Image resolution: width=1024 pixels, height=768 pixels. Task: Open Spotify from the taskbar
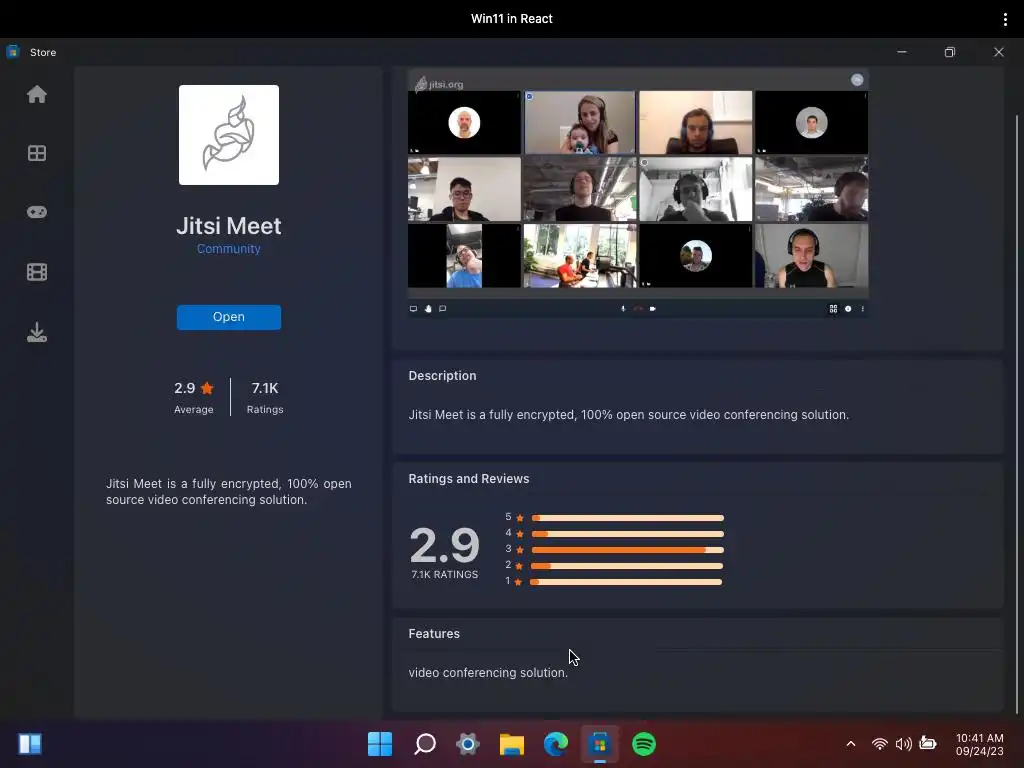644,744
